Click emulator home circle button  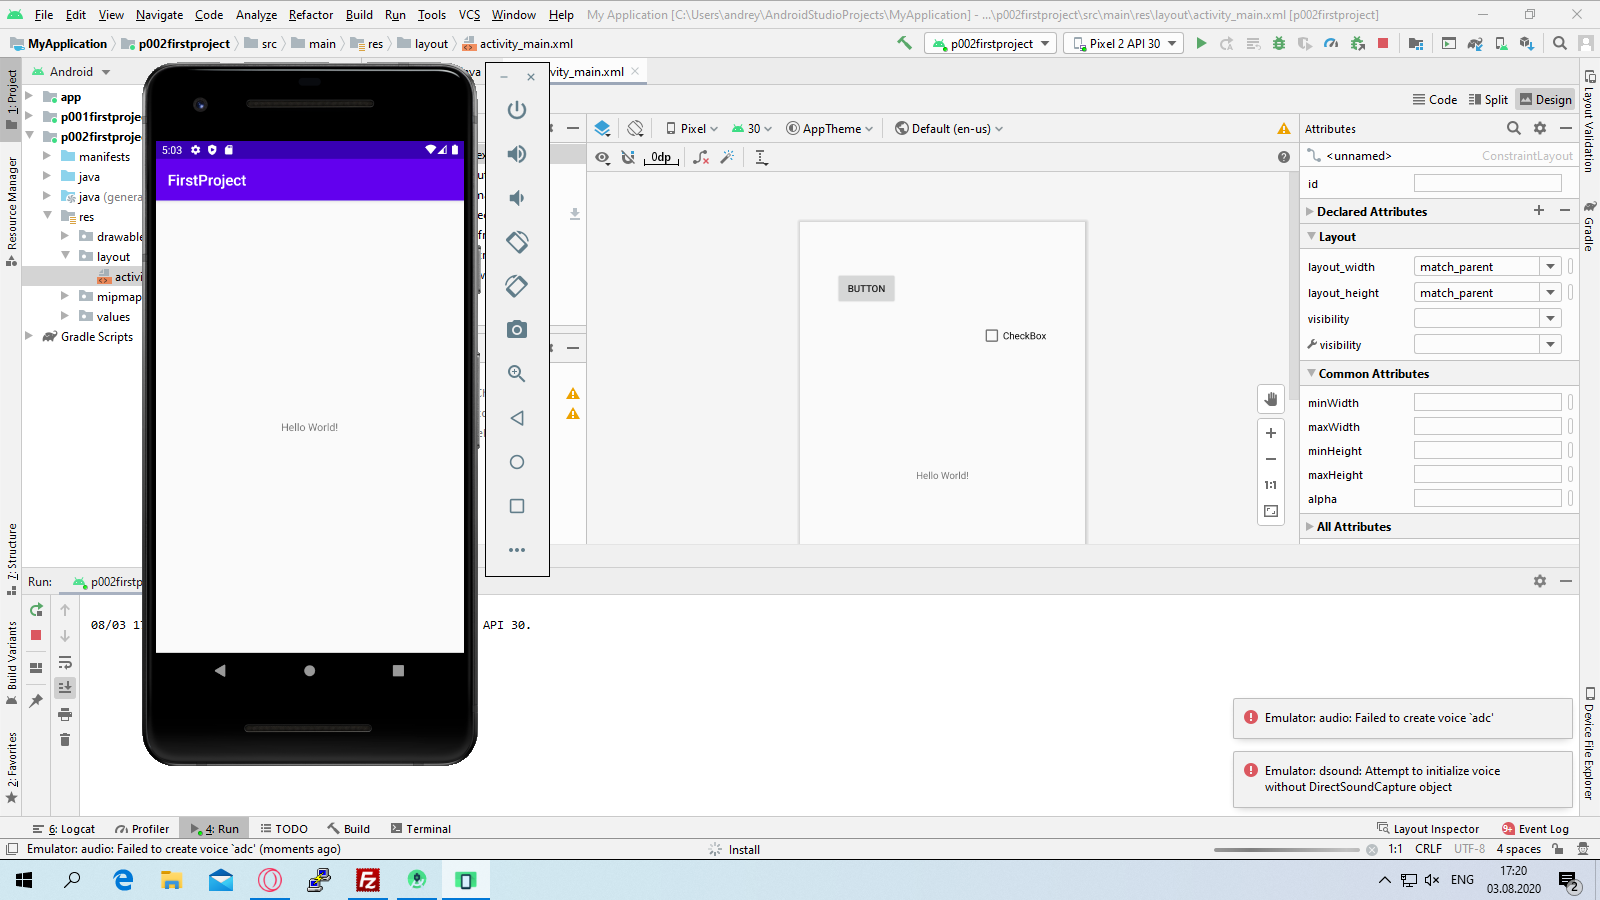(x=517, y=462)
